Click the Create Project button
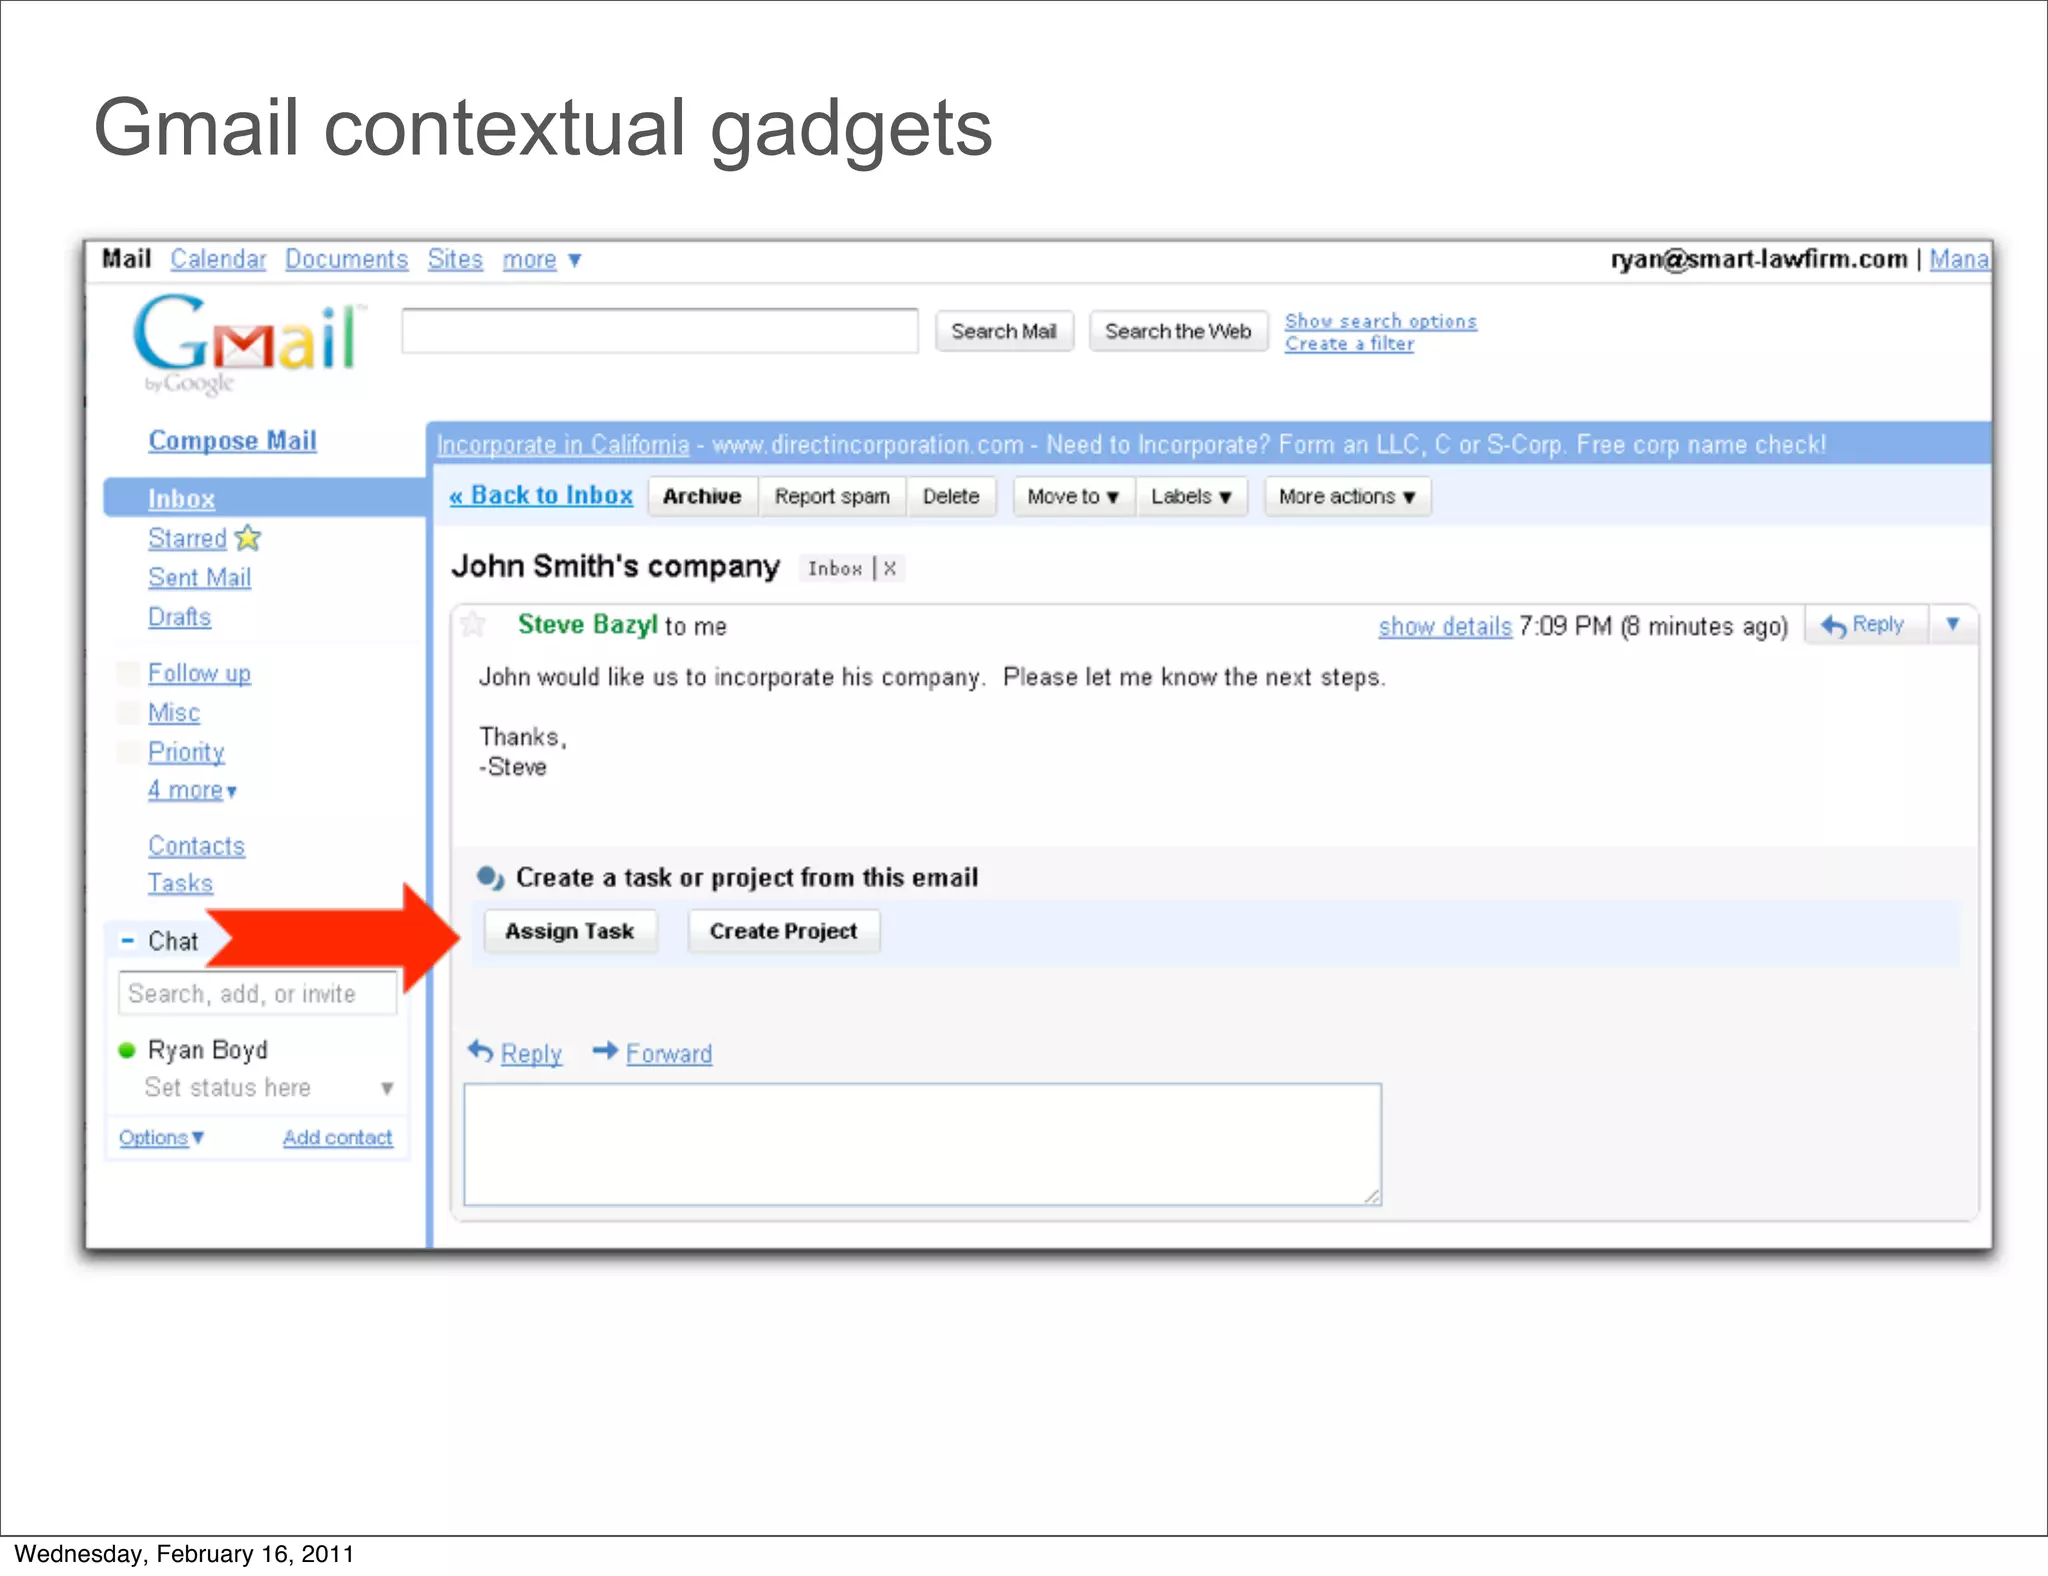The height and width of the screenshot is (1576, 2048). click(784, 931)
